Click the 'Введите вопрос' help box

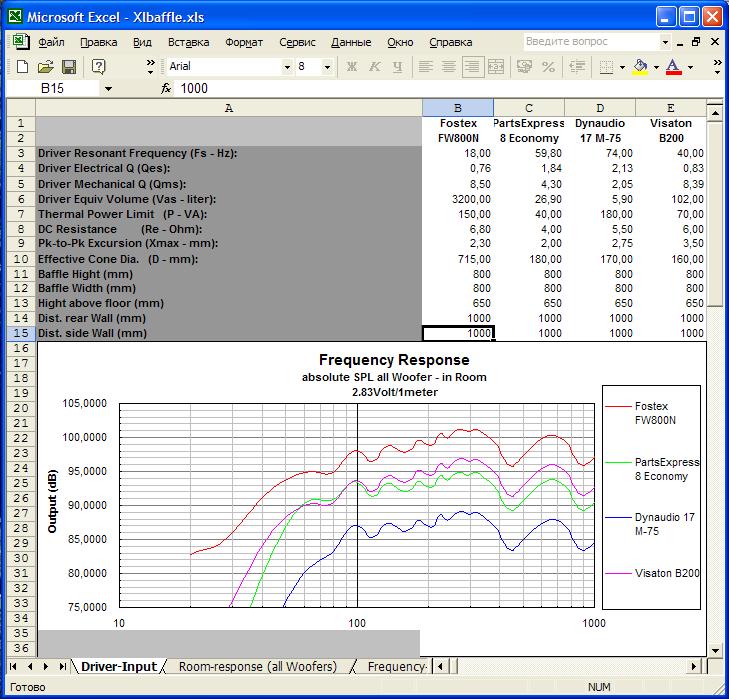point(591,41)
